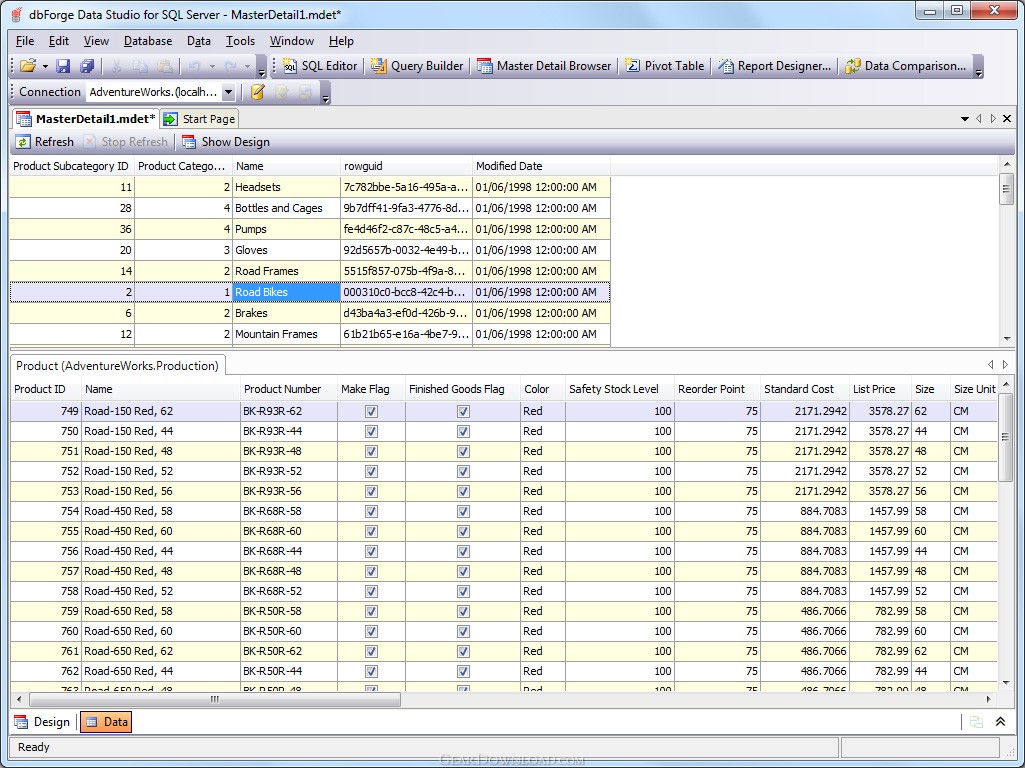The height and width of the screenshot is (768, 1025).
Task: Click Show Design icon
Action: tap(189, 142)
